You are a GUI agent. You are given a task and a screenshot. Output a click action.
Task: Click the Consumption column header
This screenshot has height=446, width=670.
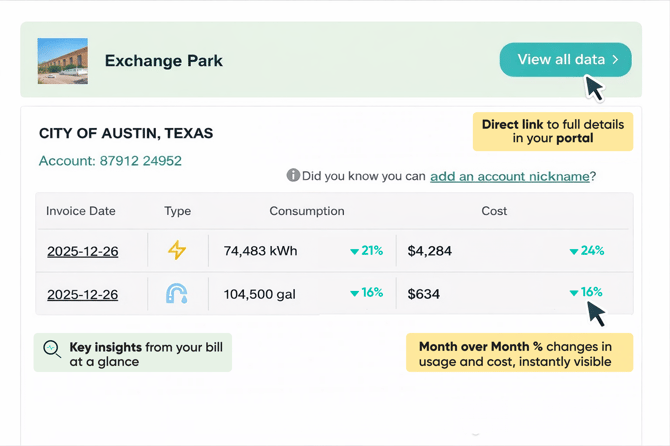click(306, 211)
